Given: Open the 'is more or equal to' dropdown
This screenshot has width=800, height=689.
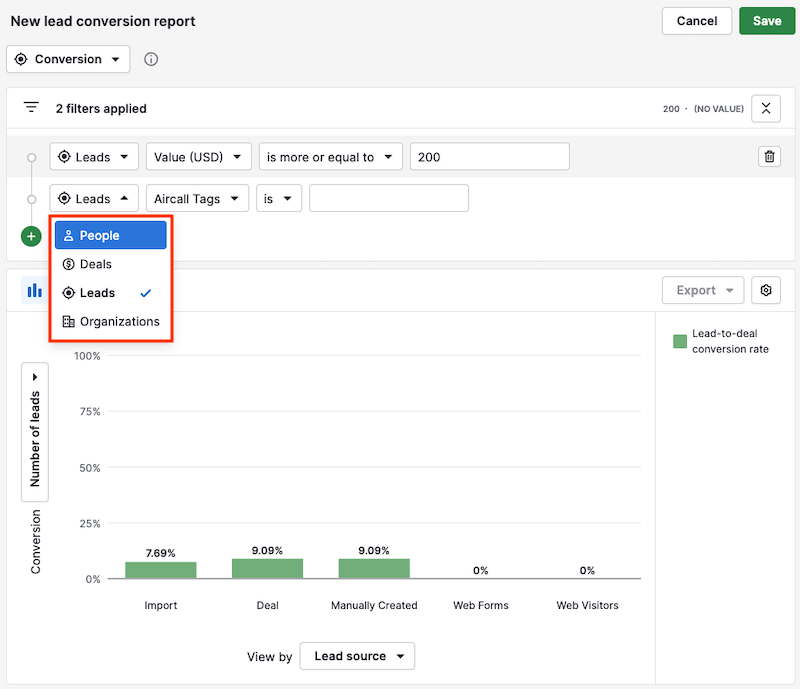Looking at the screenshot, I should point(330,157).
